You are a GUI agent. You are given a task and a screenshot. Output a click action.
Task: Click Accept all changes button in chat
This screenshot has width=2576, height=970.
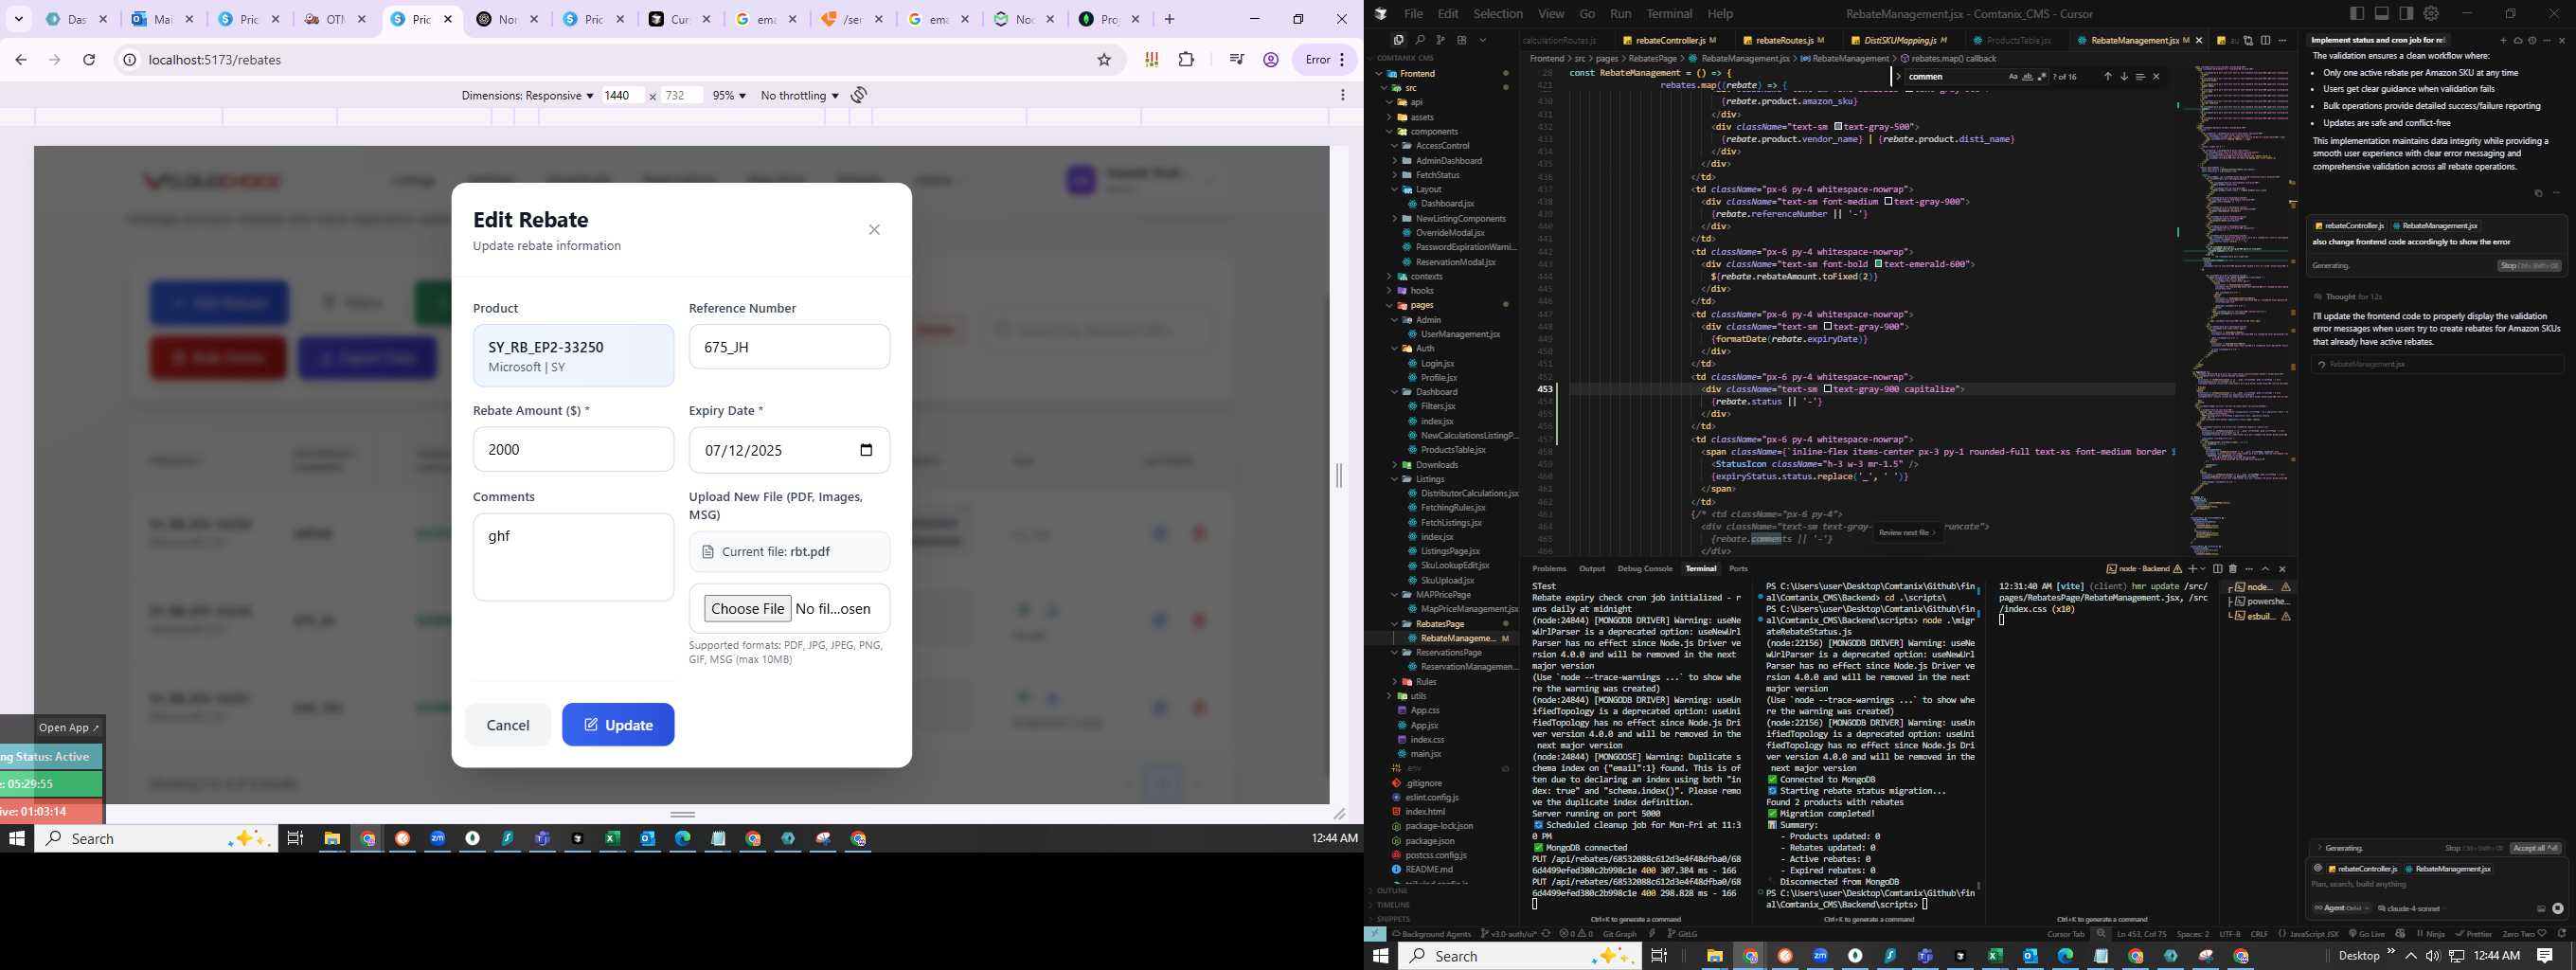(x=2535, y=848)
